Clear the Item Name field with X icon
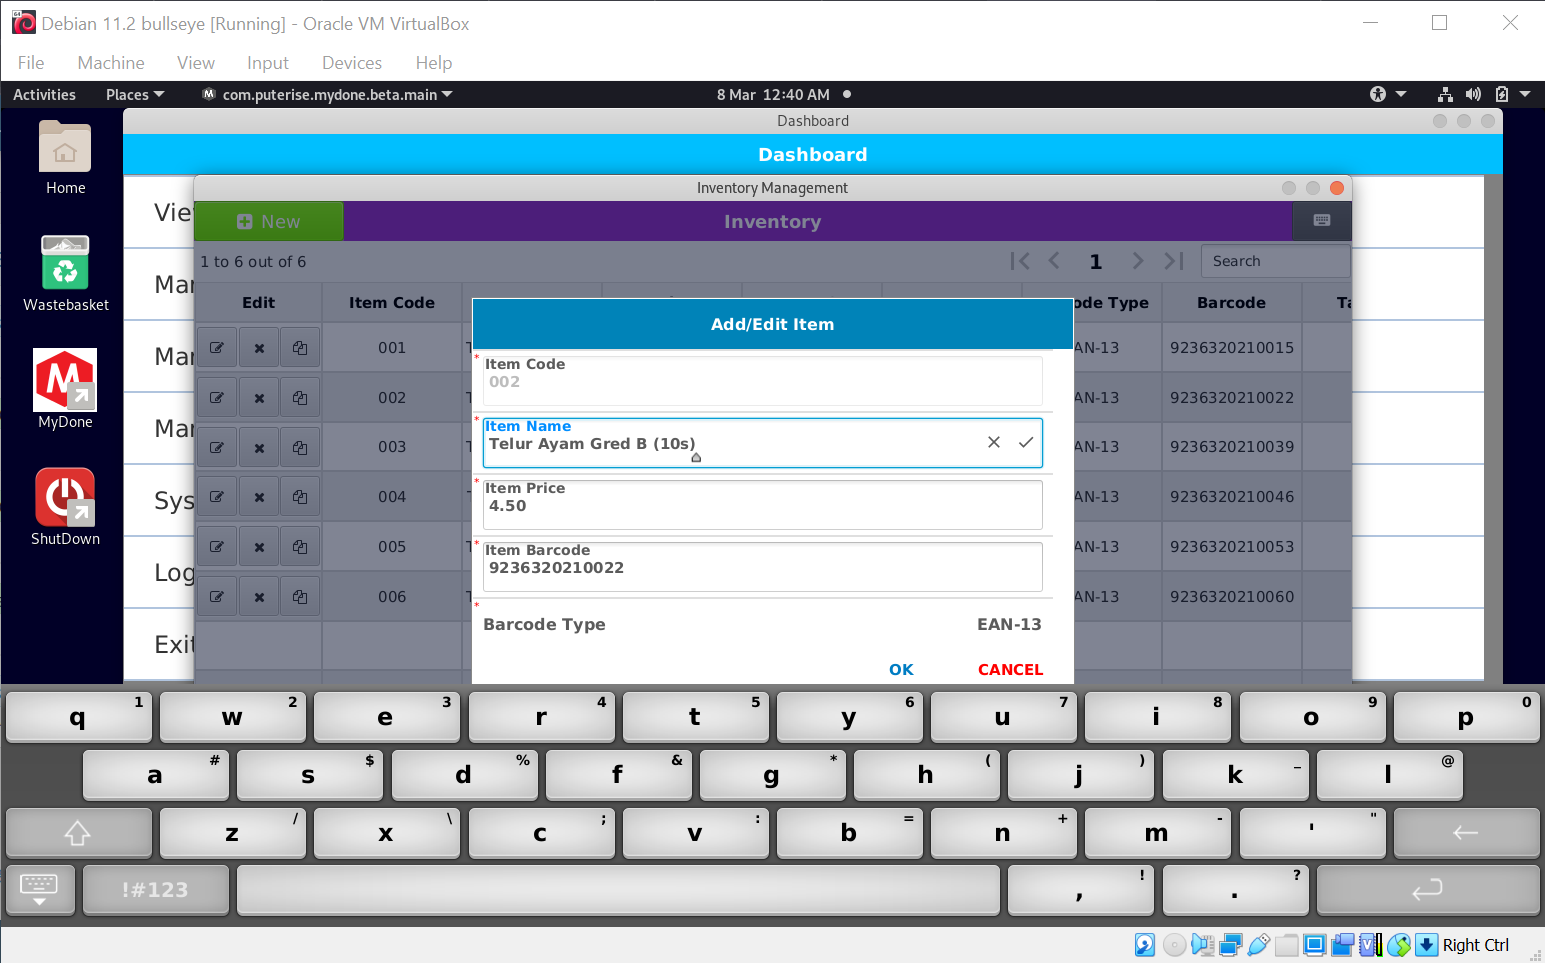The image size is (1545, 963). 994,442
